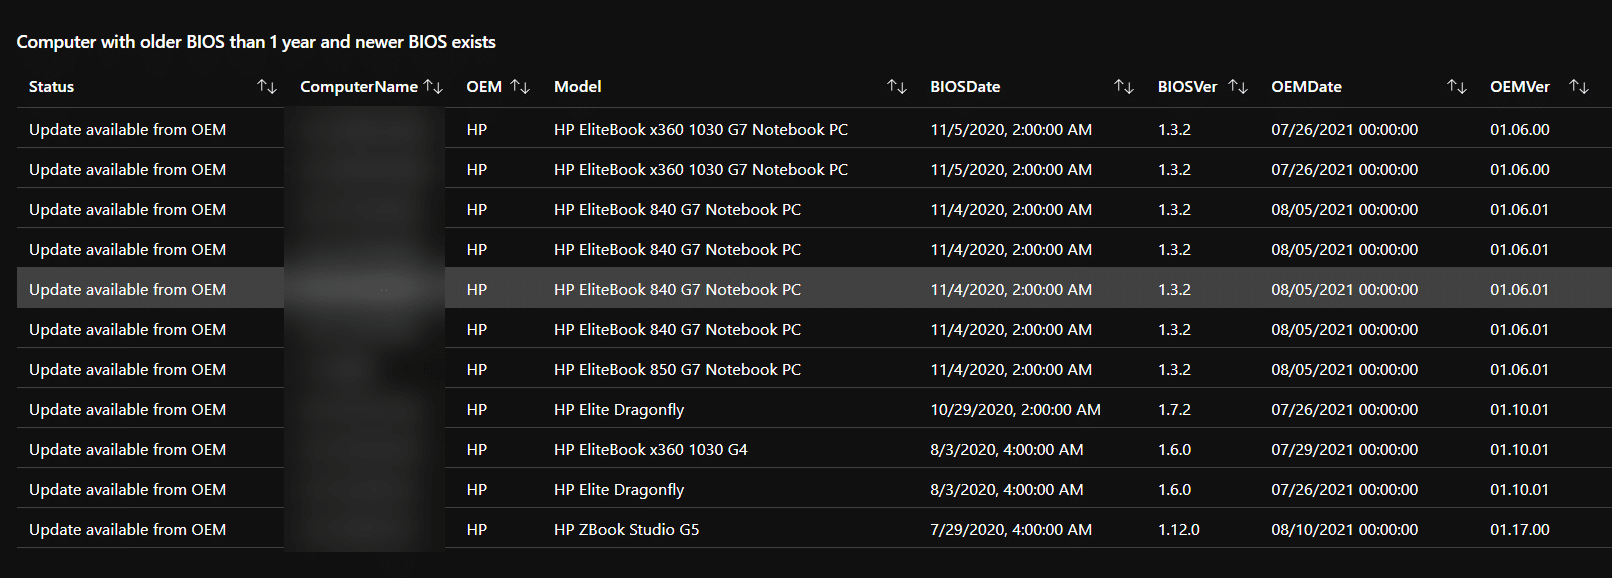Select the OEMVer "01.17.00" cell
Screen dimensions: 1612x578
[x=1520, y=530]
